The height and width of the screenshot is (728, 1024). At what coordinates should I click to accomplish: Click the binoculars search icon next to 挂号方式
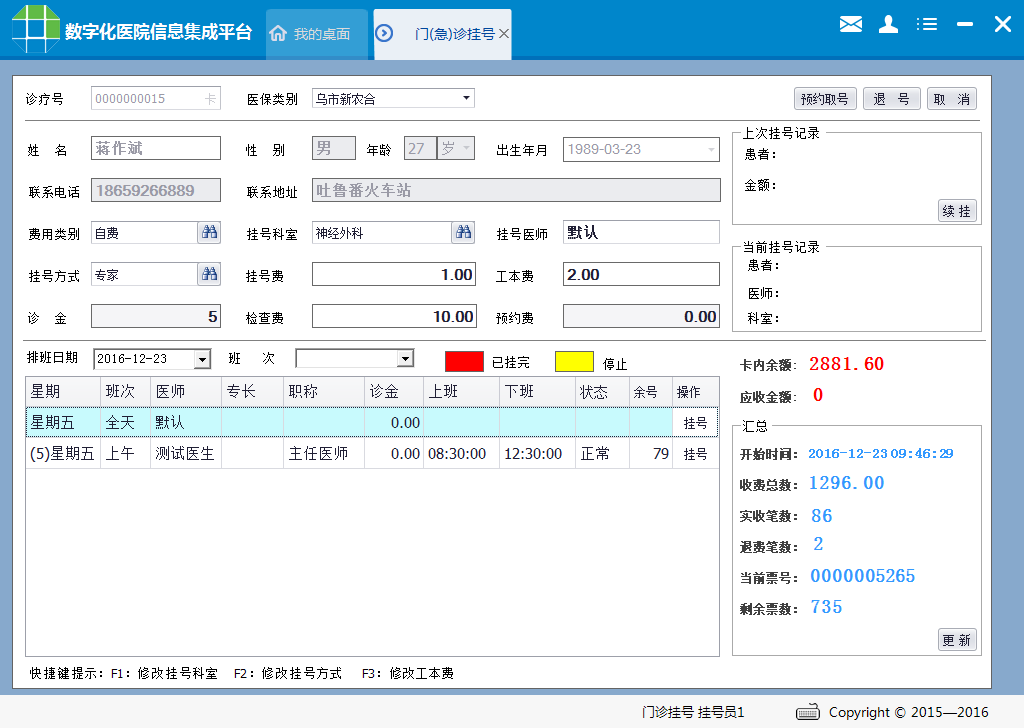click(x=209, y=273)
